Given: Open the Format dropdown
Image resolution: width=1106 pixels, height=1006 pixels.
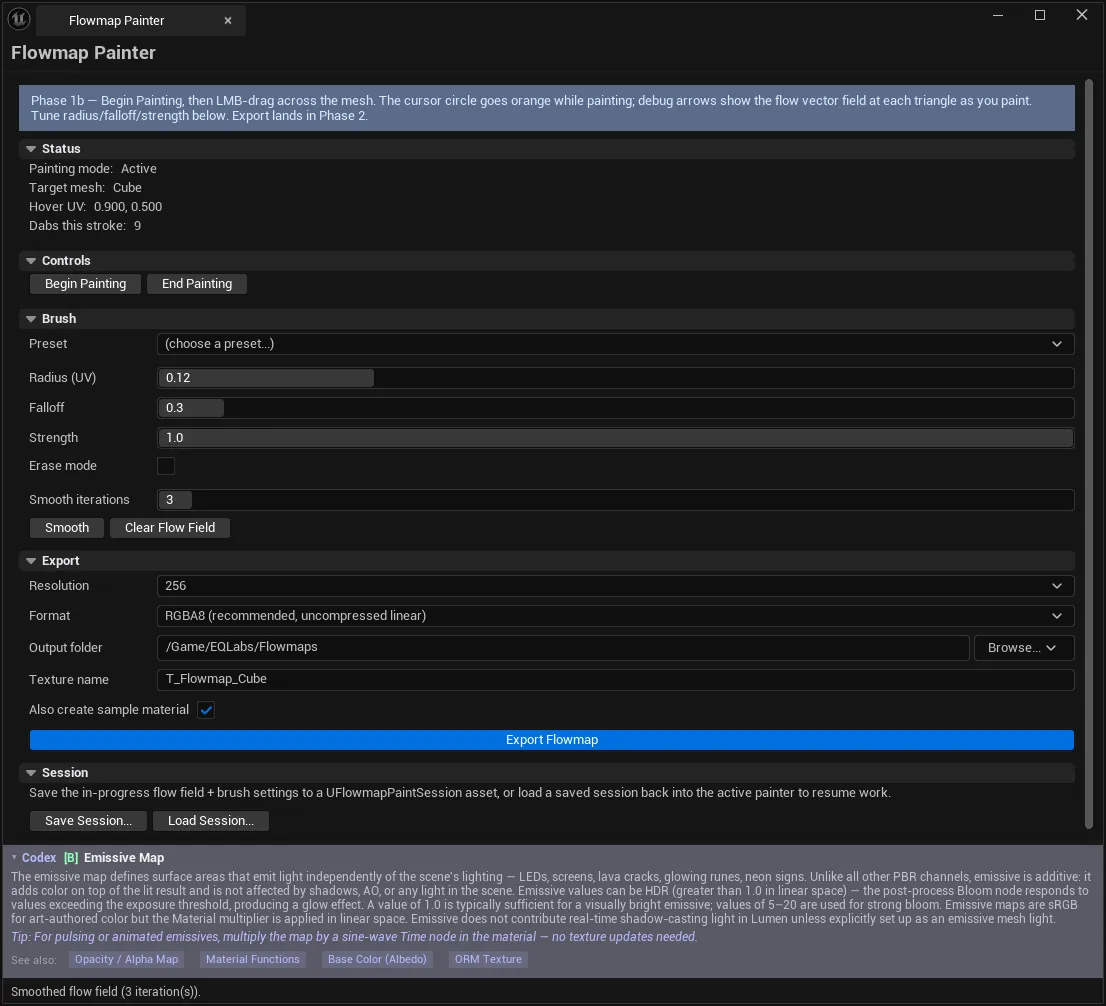Looking at the screenshot, I should (x=615, y=616).
